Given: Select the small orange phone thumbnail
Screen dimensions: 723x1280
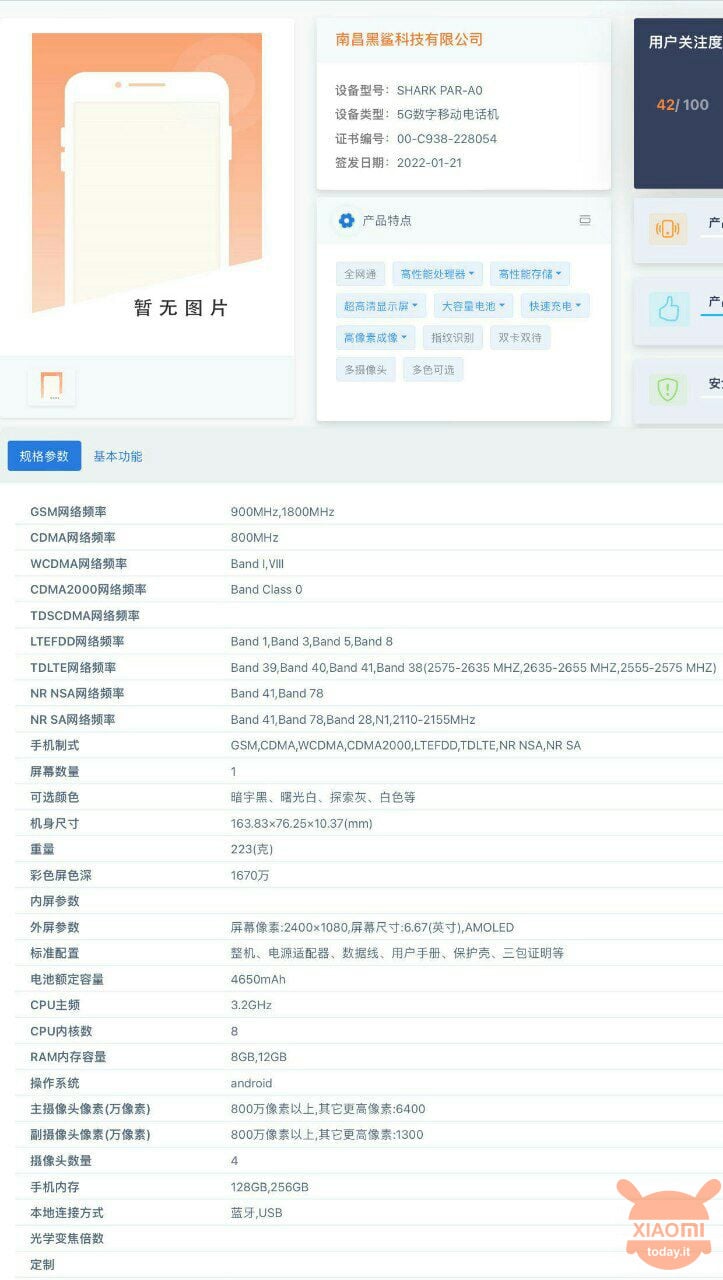Looking at the screenshot, I should [x=51, y=387].
